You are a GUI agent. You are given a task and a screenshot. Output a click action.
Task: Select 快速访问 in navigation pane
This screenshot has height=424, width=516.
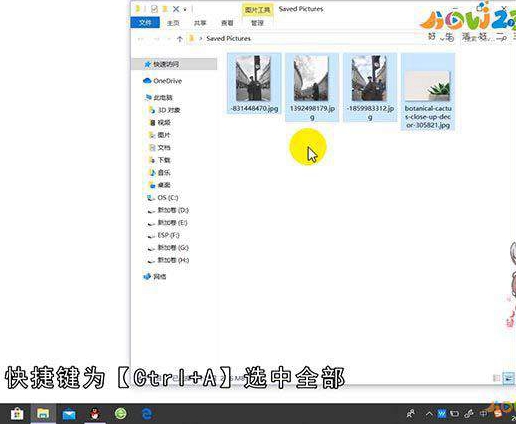(x=175, y=64)
